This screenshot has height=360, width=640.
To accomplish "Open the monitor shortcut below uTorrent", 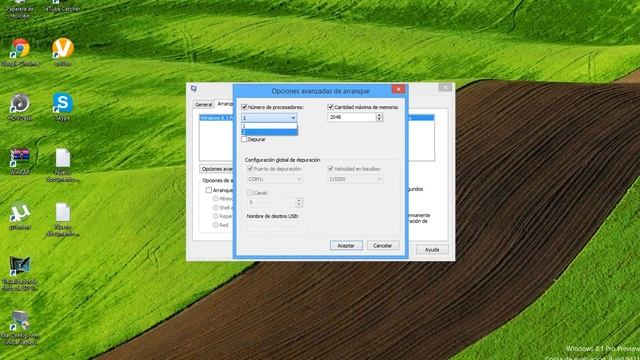I will coord(20,267).
